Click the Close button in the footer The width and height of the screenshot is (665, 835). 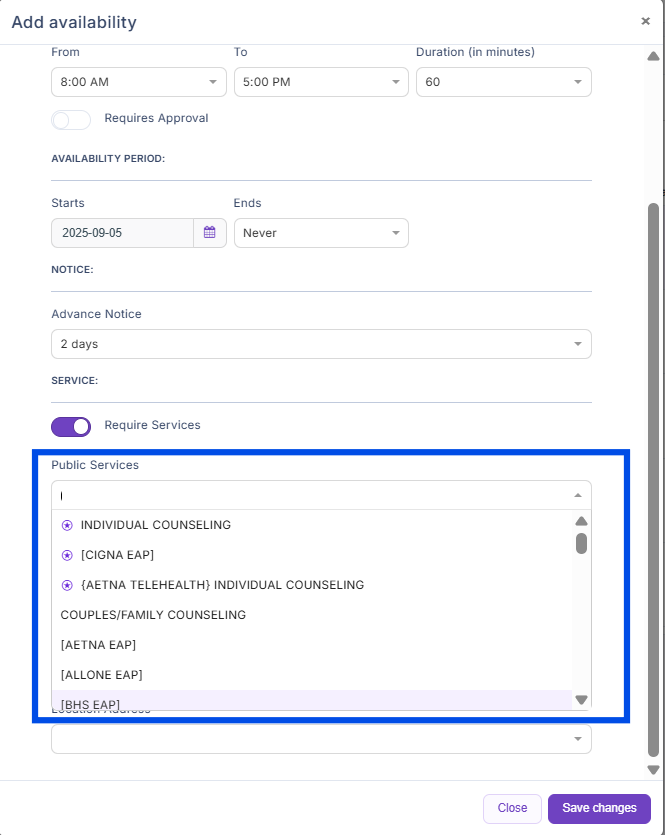tap(512, 808)
